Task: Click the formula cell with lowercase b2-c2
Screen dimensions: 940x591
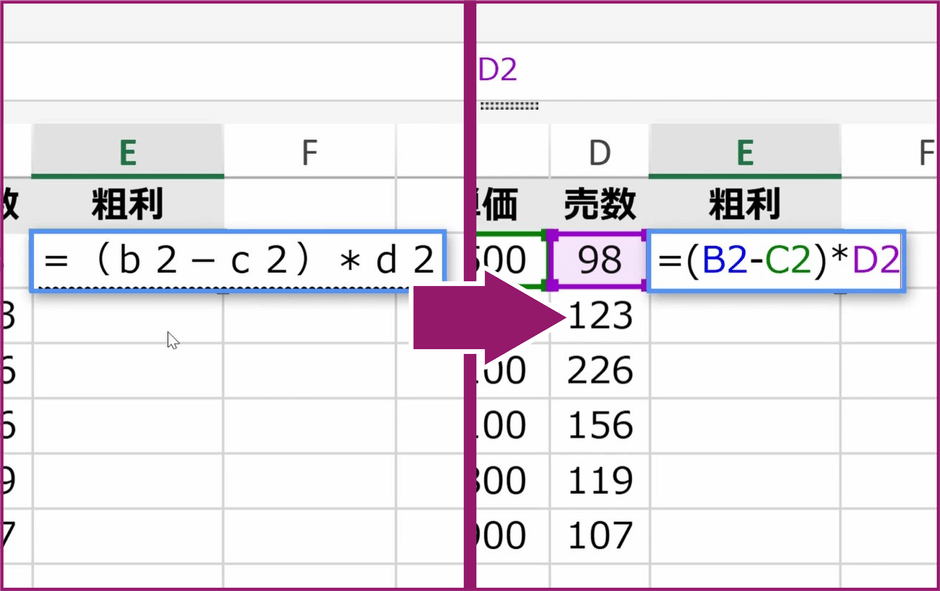Action: (238, 261)
